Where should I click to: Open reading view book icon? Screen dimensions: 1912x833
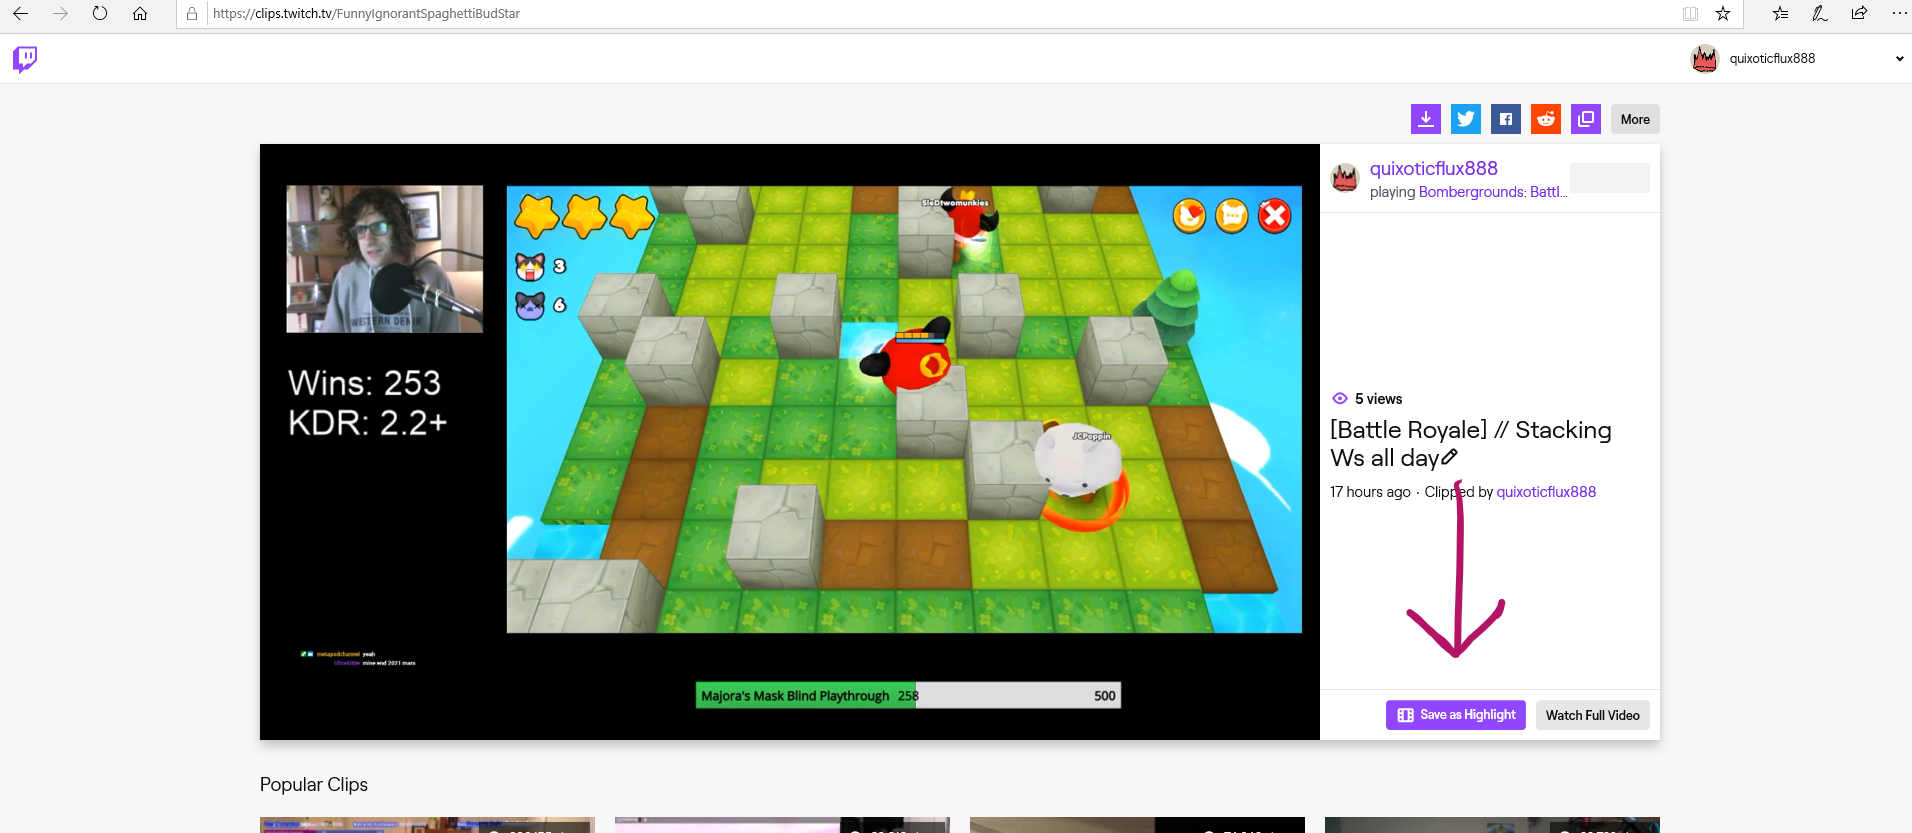[x=1690, y=14]
